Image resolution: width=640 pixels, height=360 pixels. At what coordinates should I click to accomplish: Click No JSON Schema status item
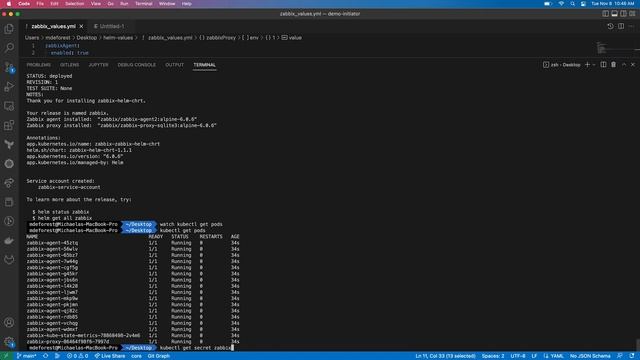pyautogui.click(x=590, y=356)
